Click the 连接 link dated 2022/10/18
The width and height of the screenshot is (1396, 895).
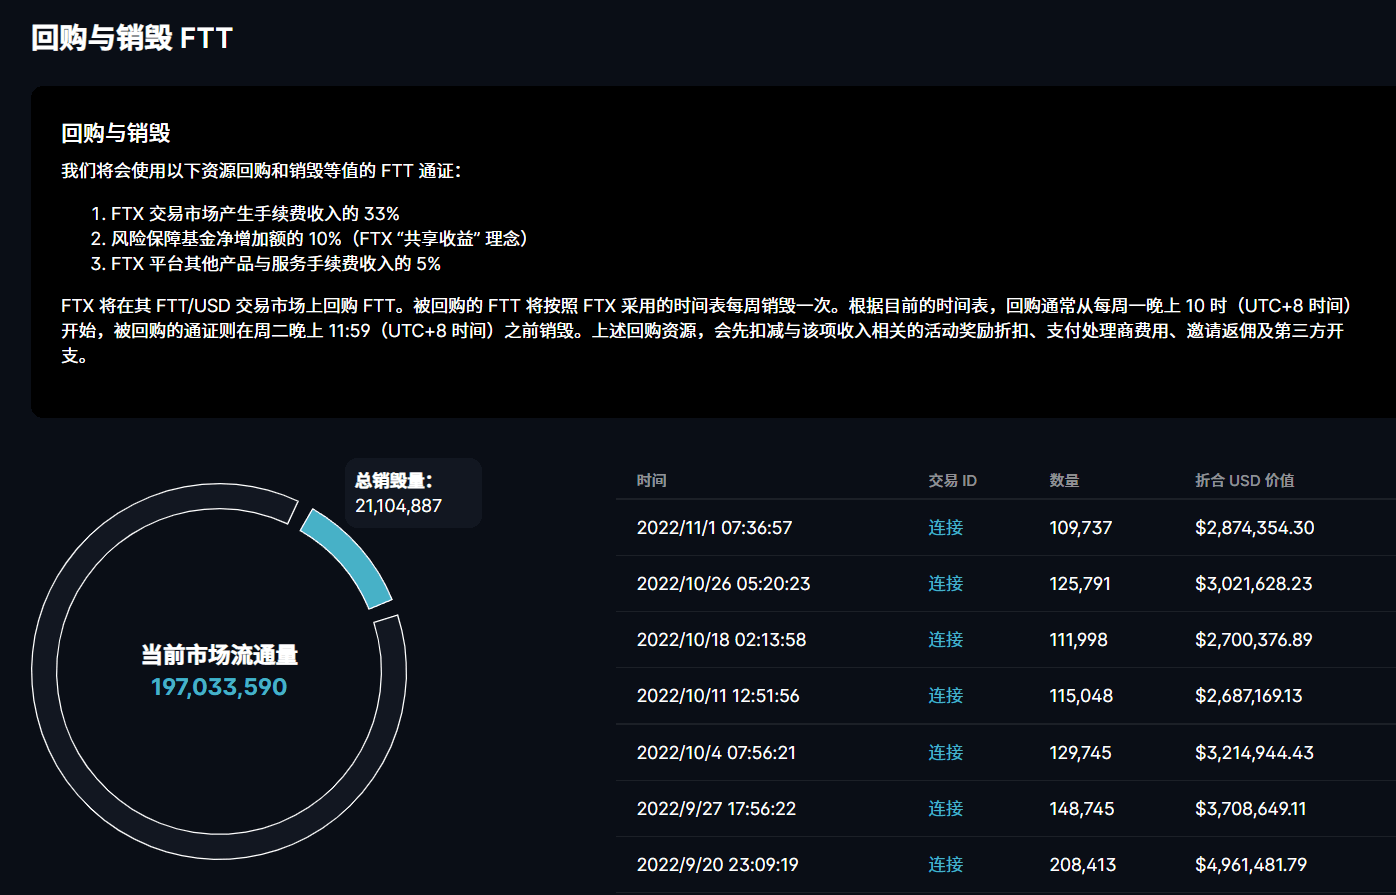944,639
